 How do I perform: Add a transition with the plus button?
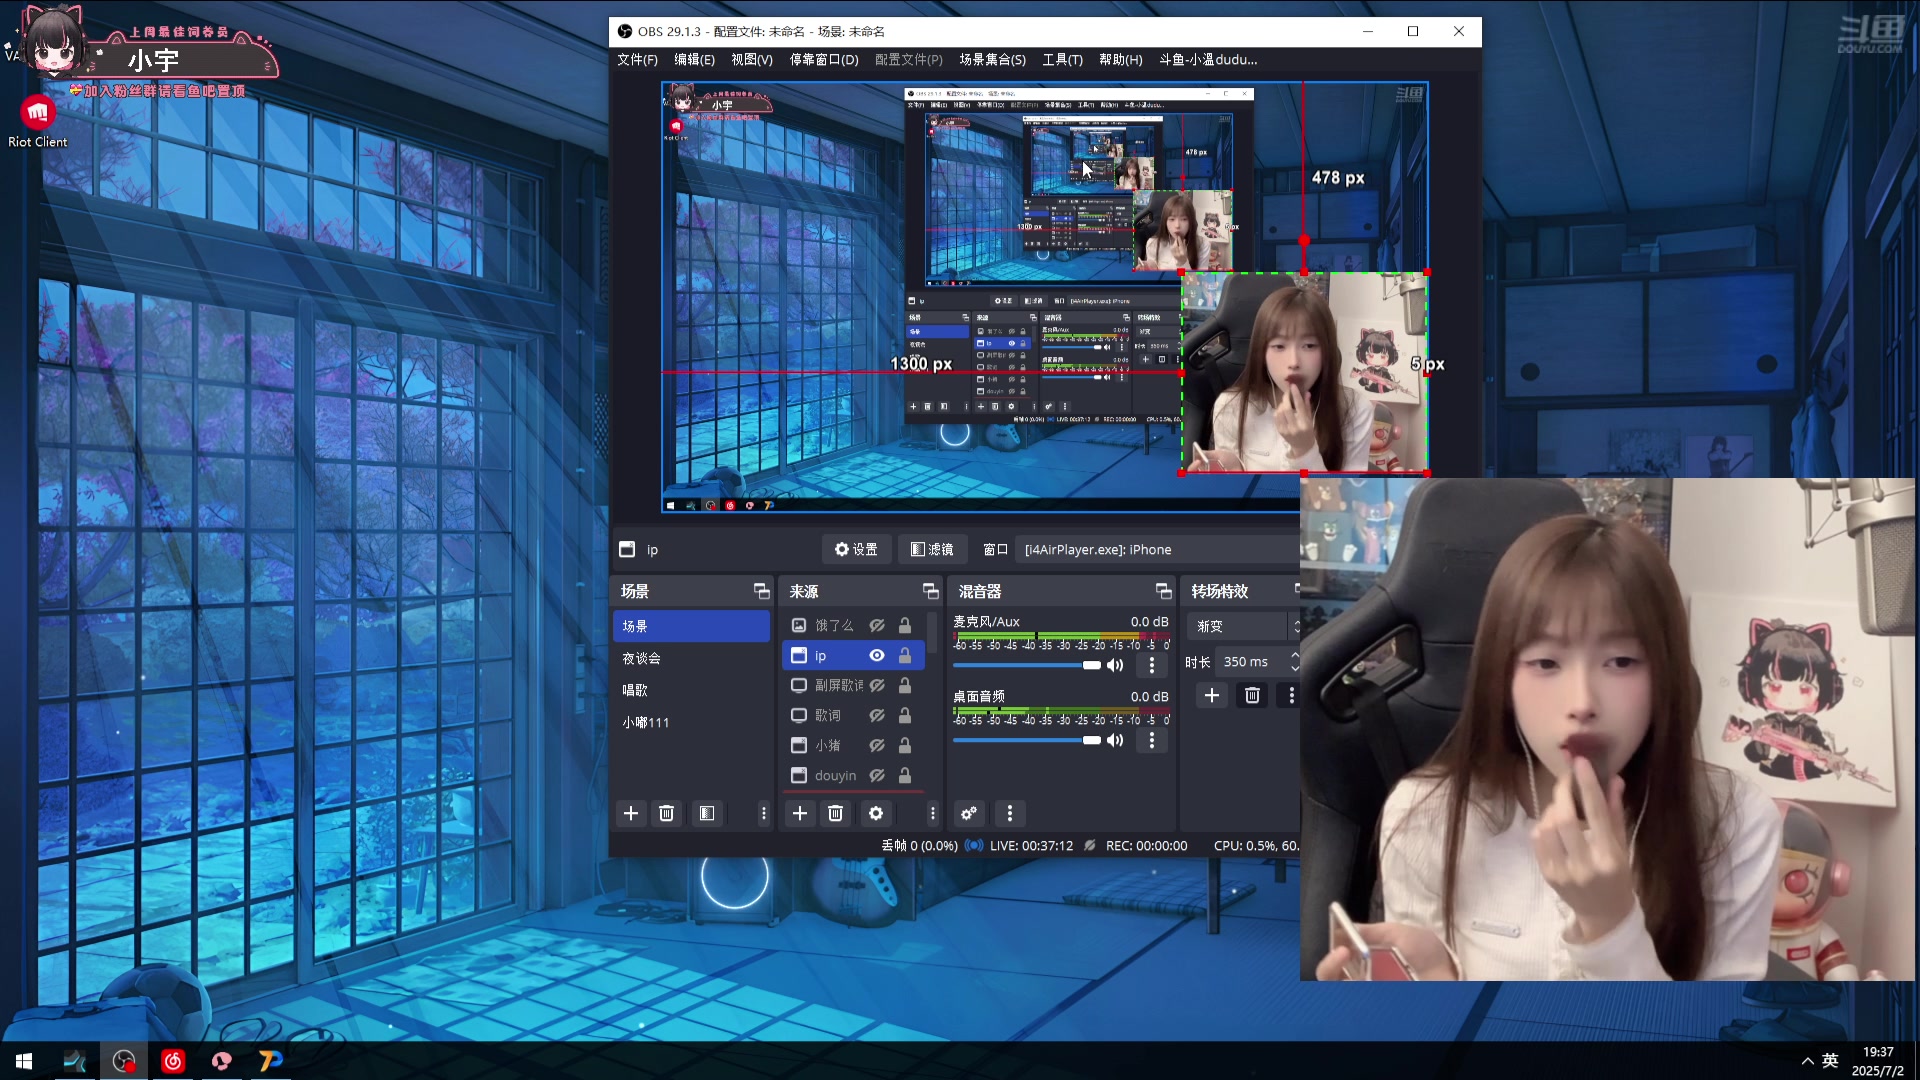pos(1212,695)
